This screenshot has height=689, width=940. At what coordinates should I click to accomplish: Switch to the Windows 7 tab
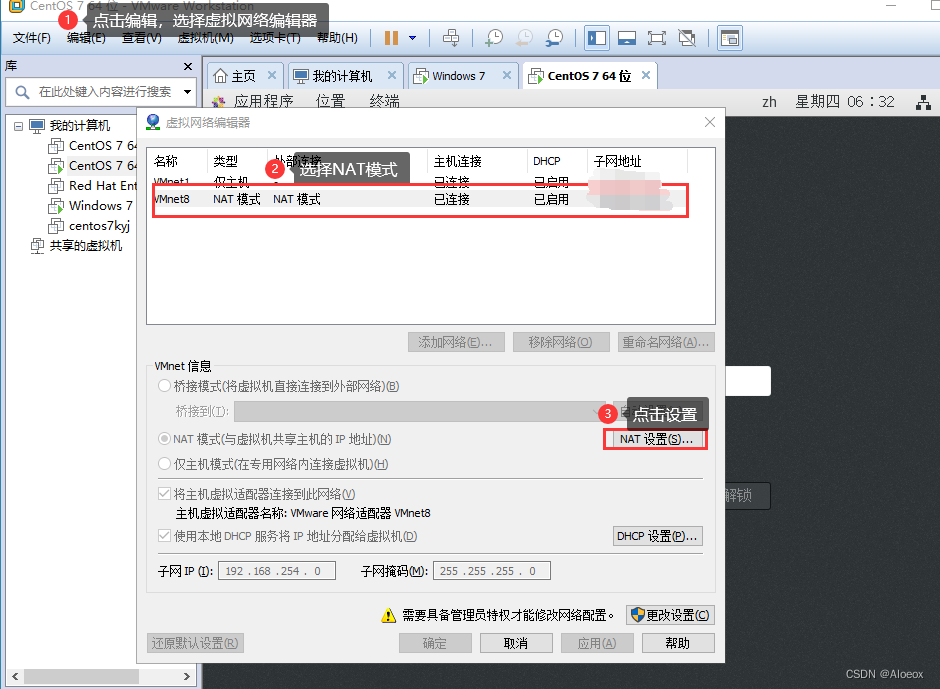pos(457,76)
